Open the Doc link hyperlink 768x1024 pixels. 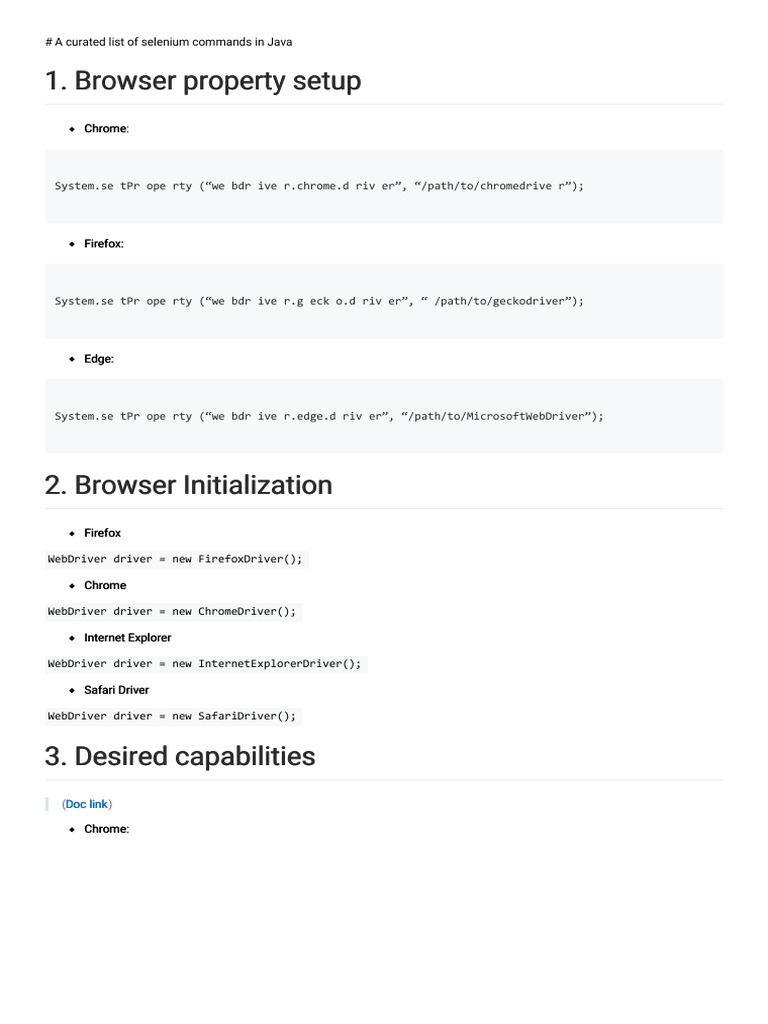(86, 804)
